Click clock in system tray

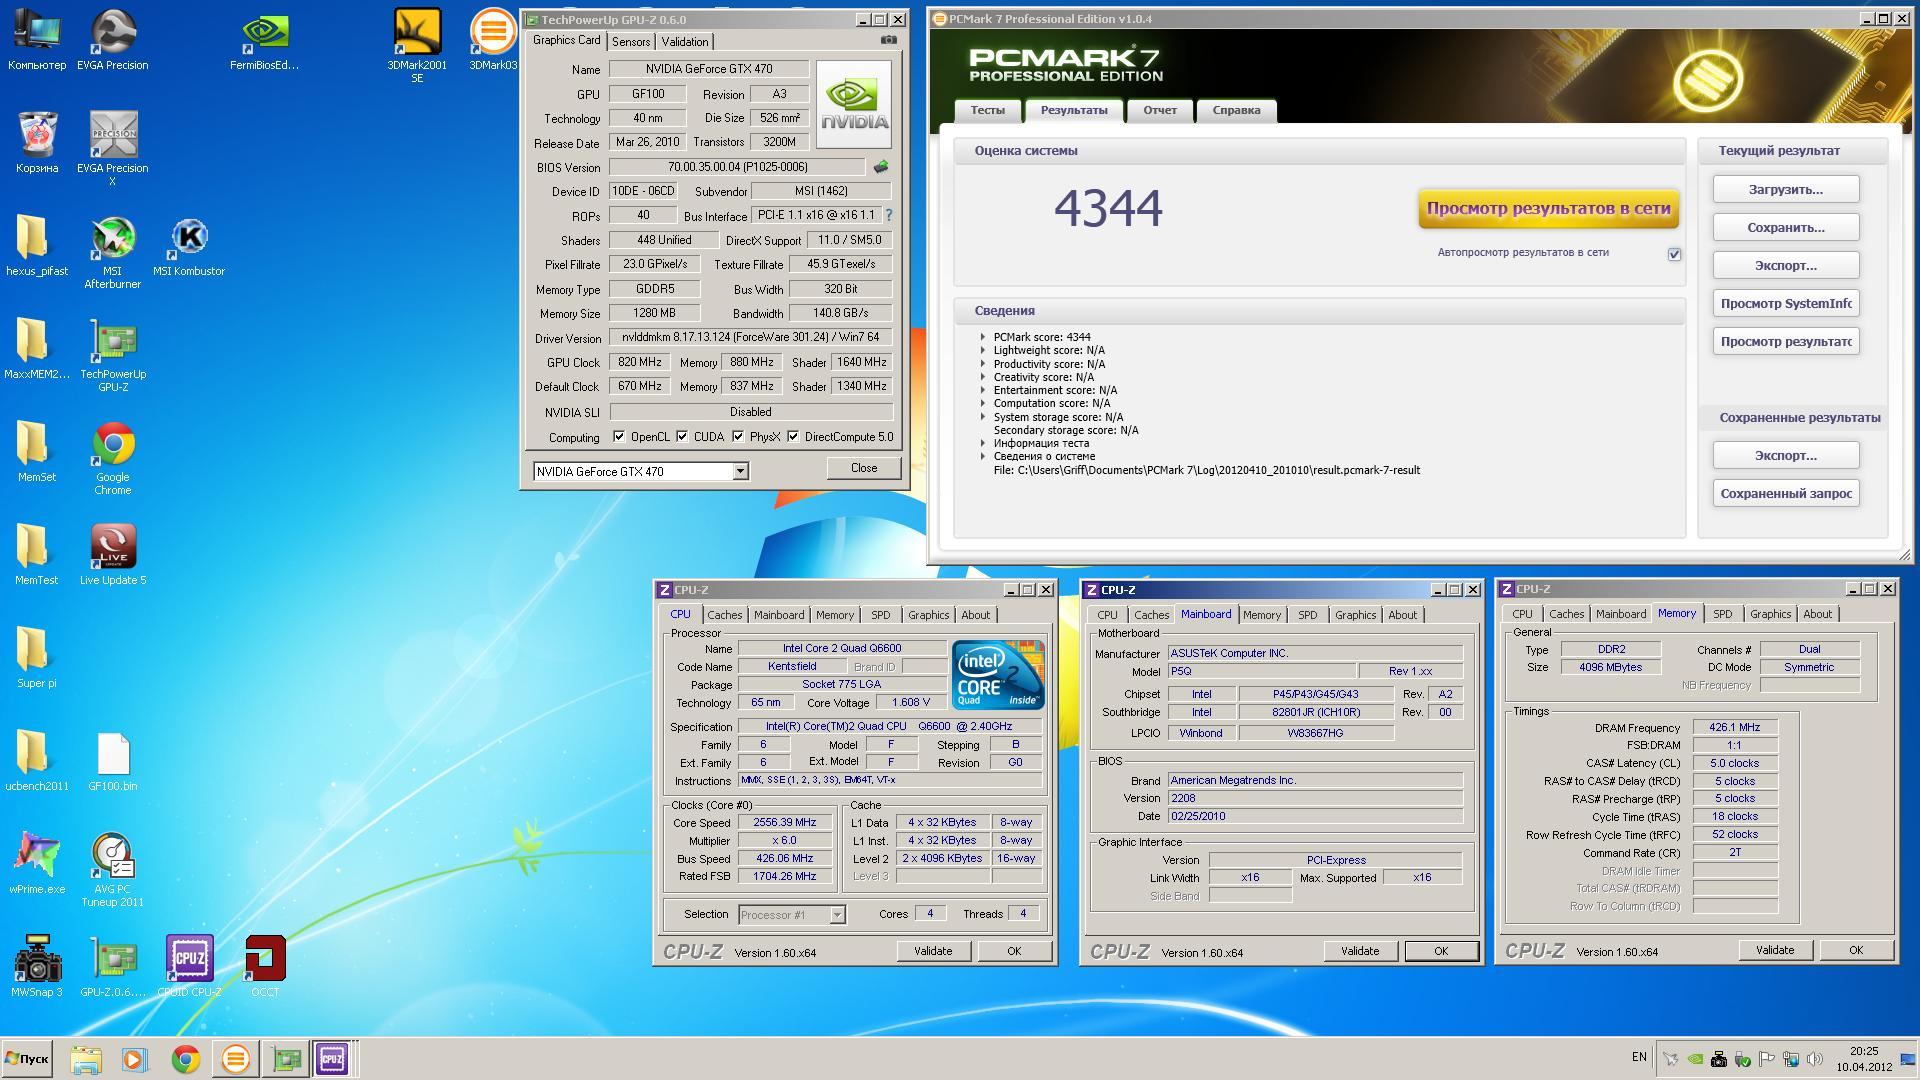click(1864, 1059)
